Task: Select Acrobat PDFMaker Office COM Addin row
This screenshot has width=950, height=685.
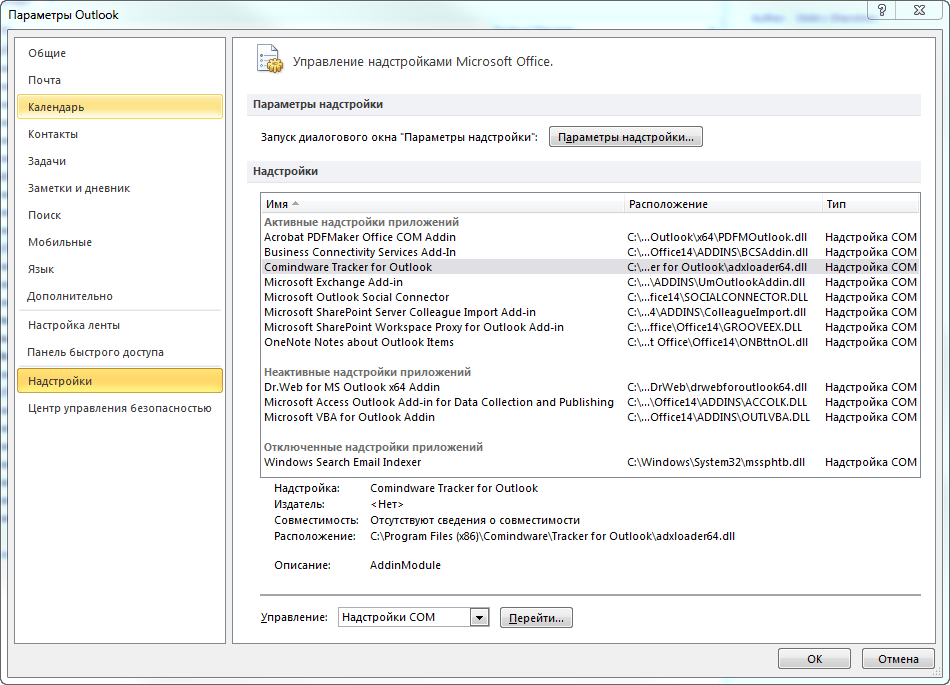Action: tap(590, 237)
